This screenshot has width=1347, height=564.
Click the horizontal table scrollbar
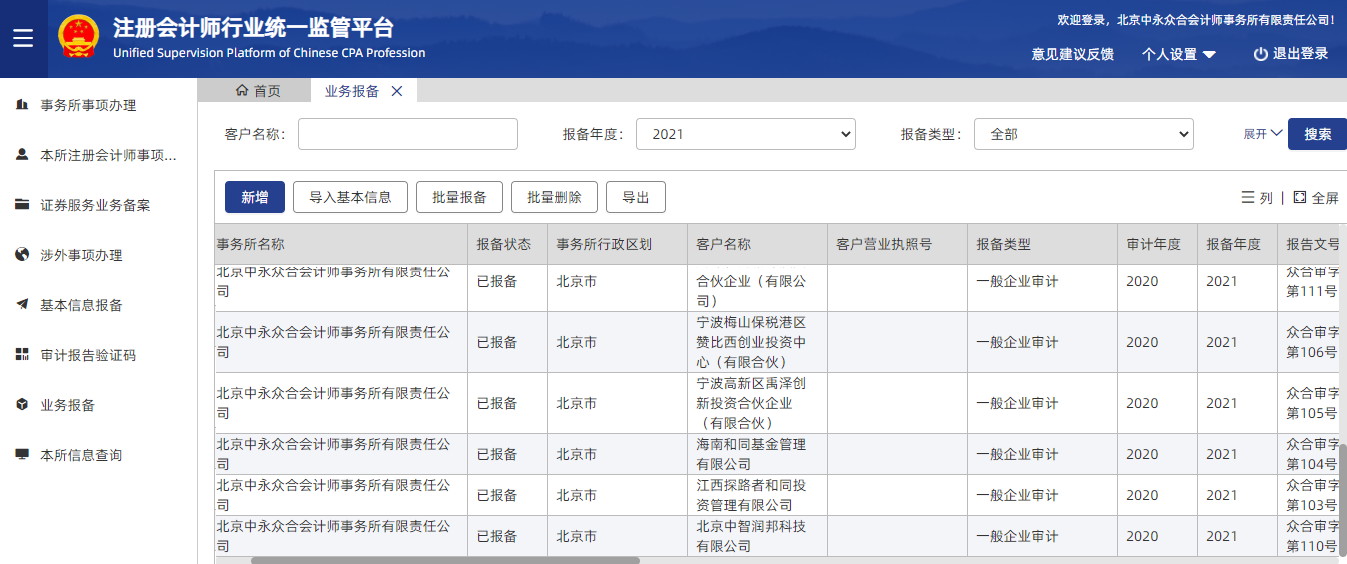pyautogui.click(x=445, y=560)
